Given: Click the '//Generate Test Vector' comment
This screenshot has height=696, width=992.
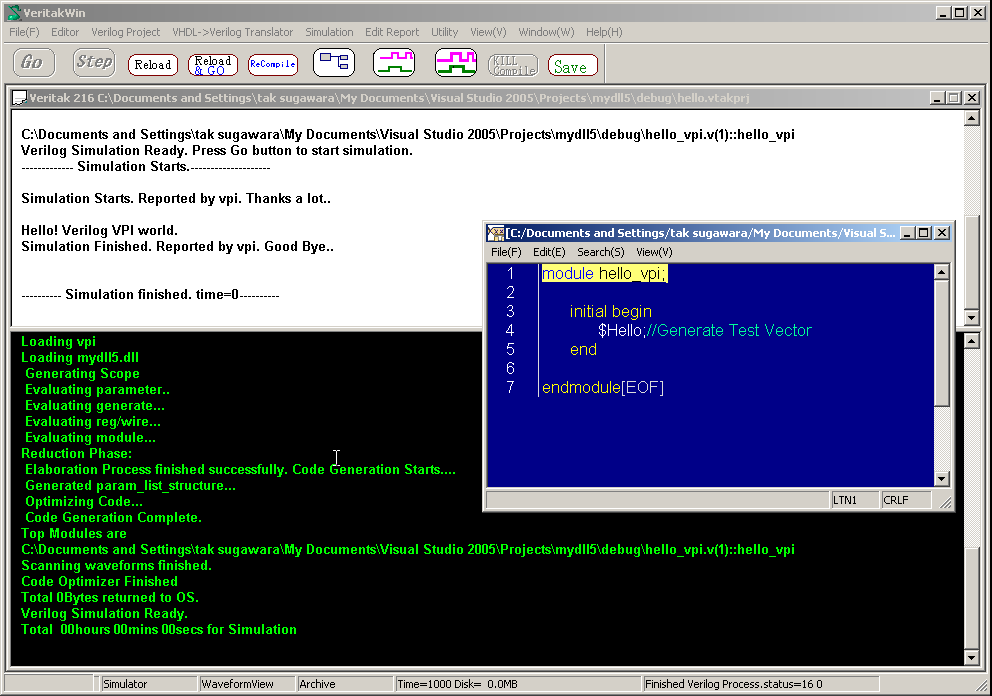Looking at the screenshot, I should (729, 330).
